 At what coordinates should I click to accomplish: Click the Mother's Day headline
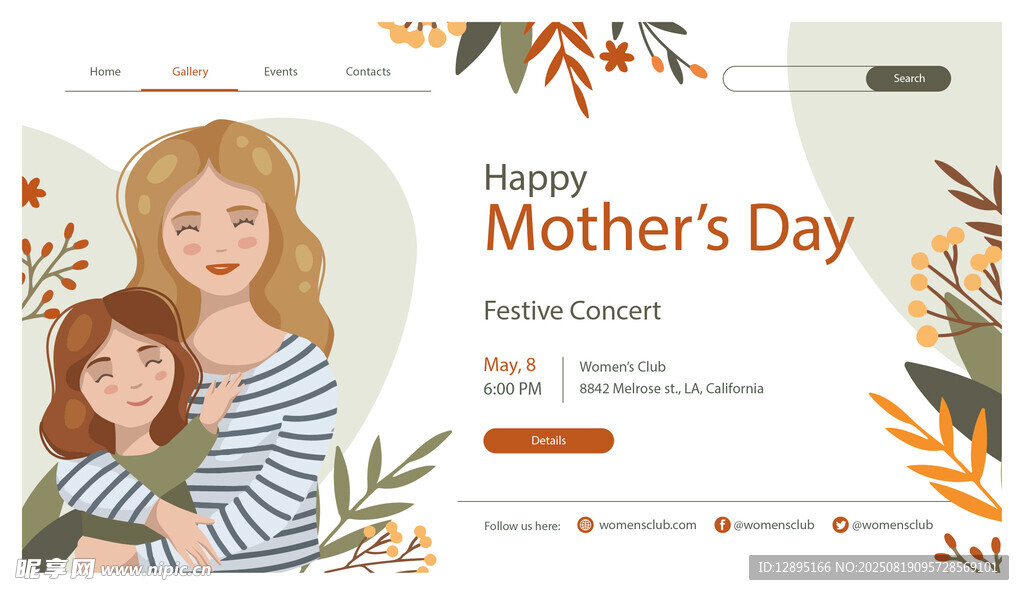[669, 228]
